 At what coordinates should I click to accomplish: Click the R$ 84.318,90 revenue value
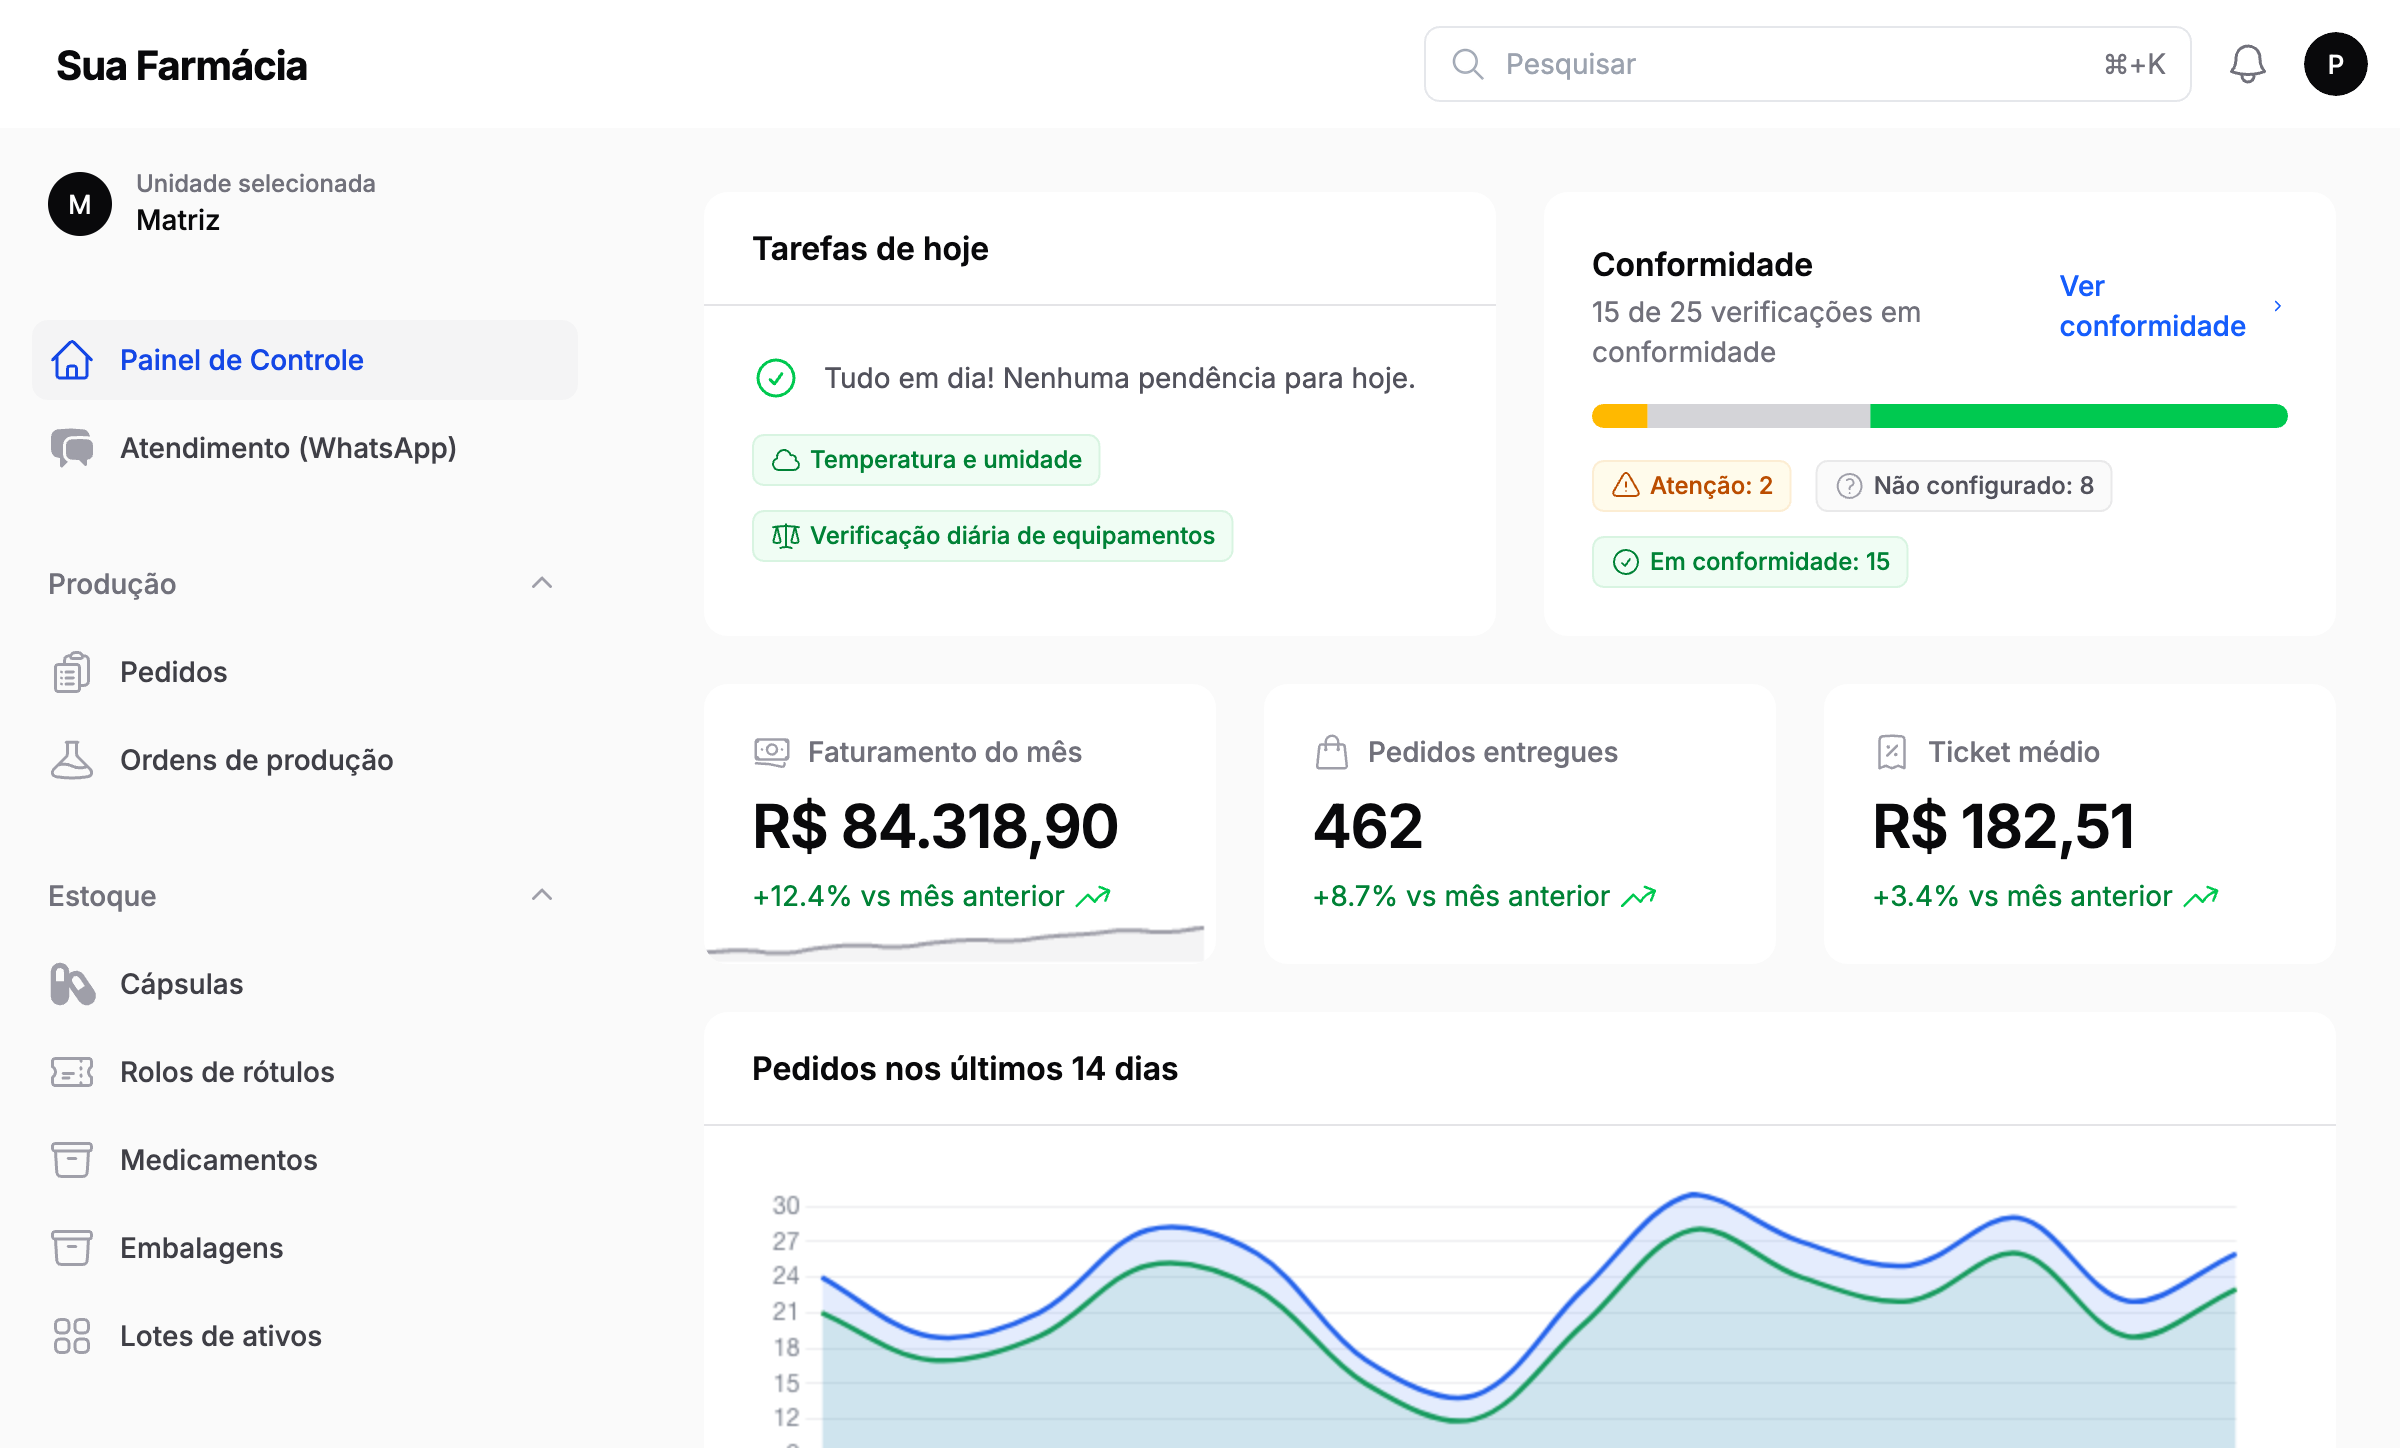tap(935, 826)
